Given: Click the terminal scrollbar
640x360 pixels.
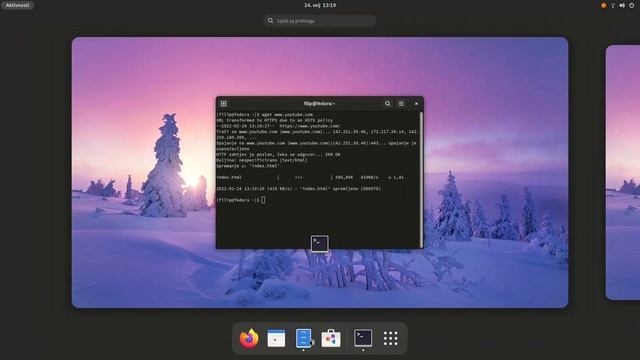Looking at the screenshot, I should coord(421,180).
